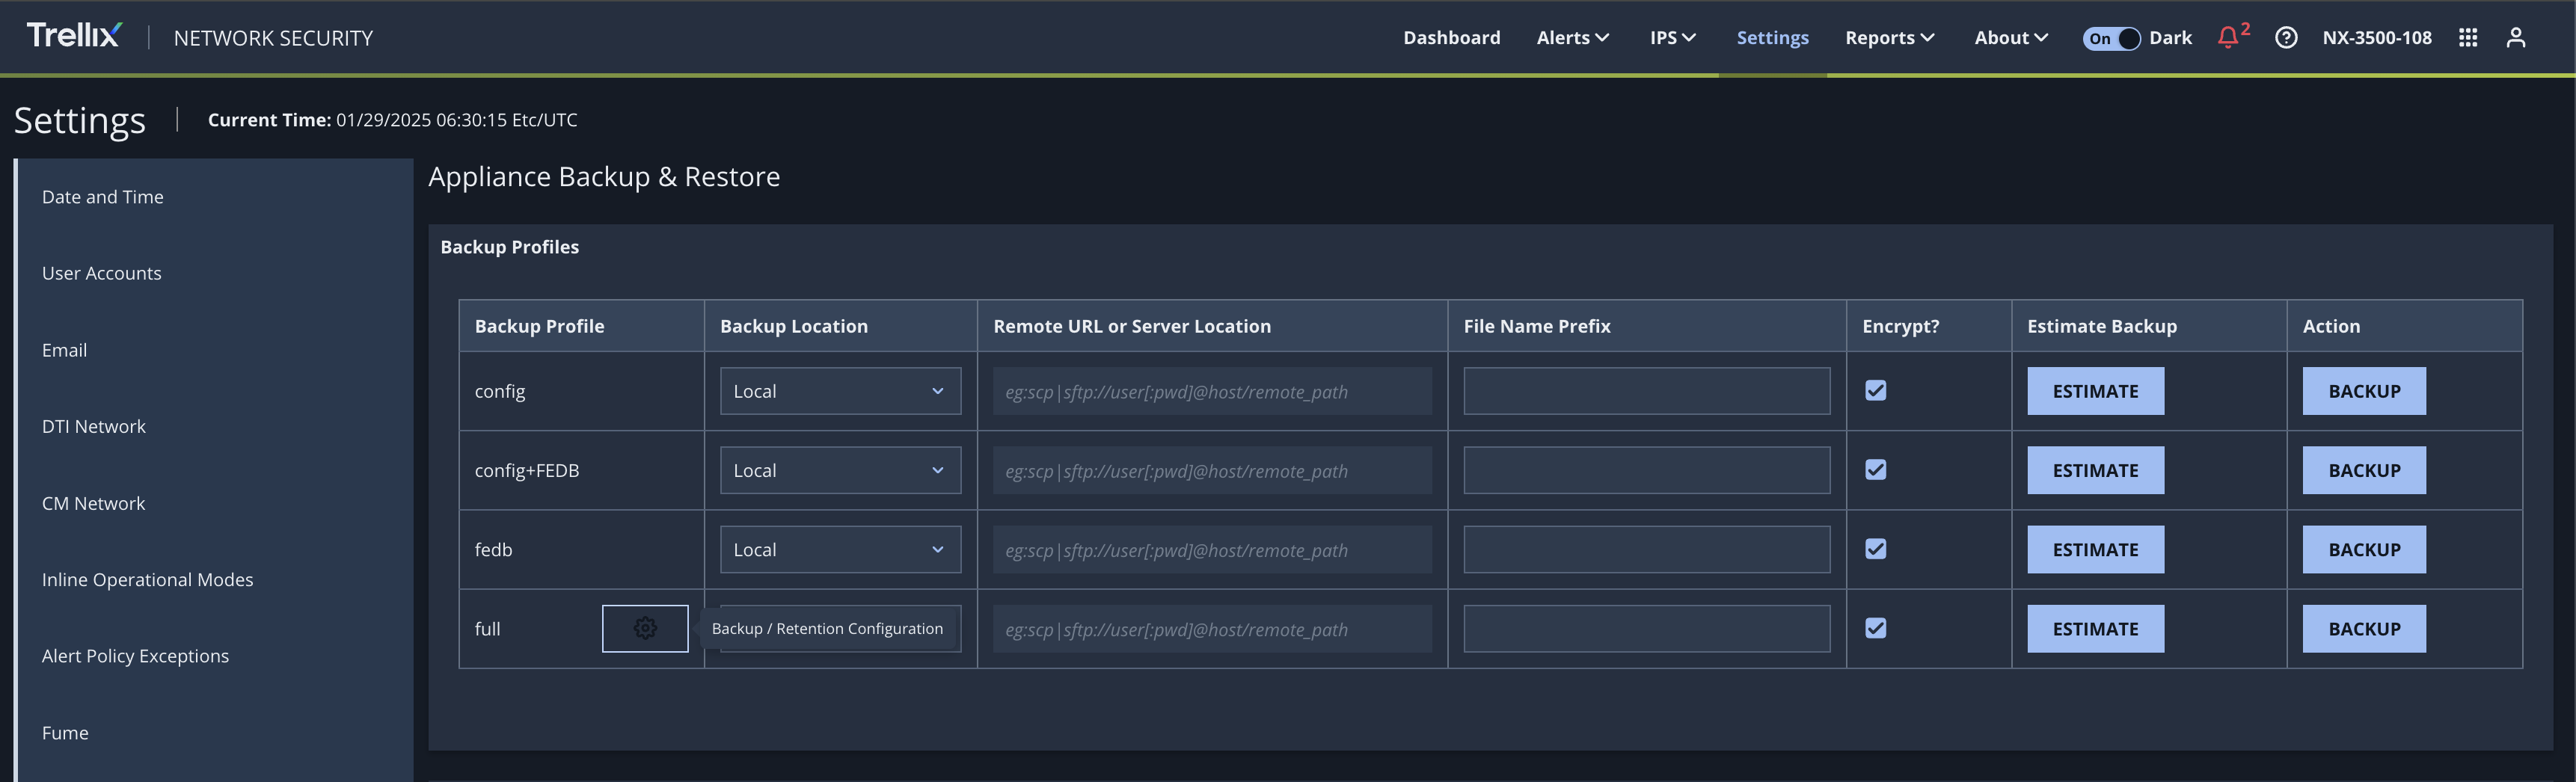Uncheck the Encrypt checkbox for full

pyautogui.click(x=1876, y=627)
